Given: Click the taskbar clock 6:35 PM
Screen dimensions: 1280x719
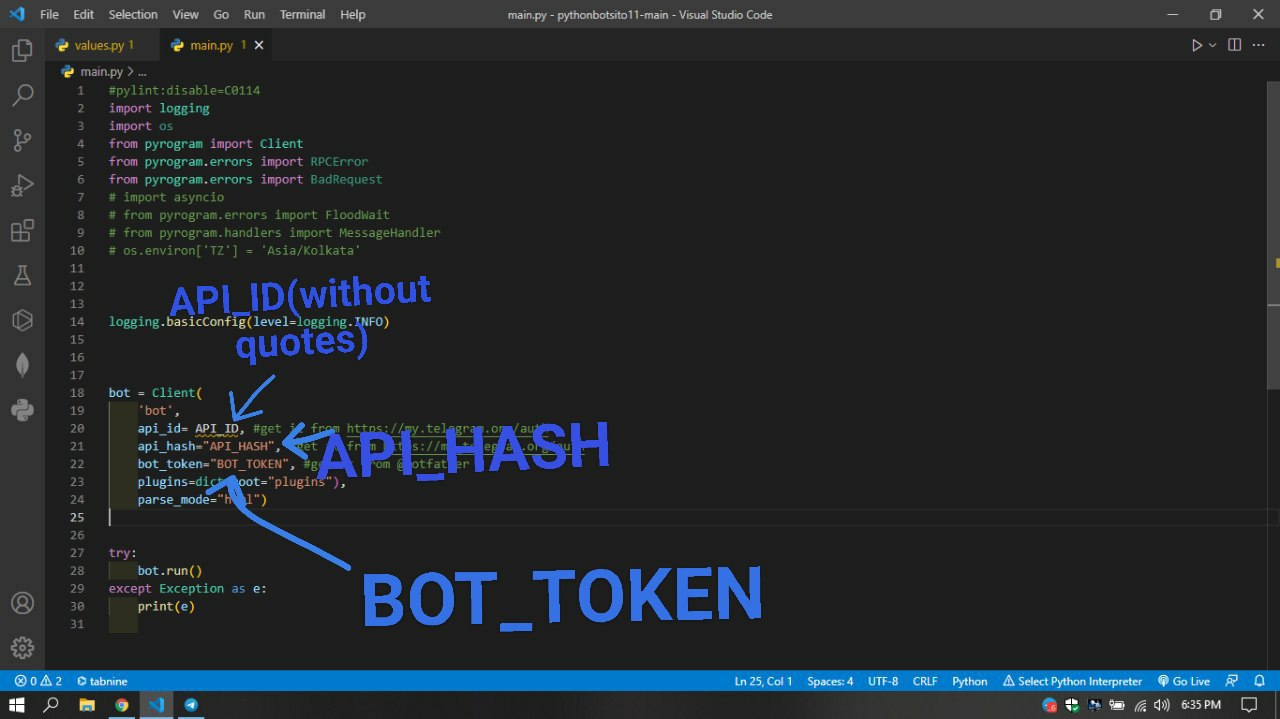Looking at the screenshot, I should point(1200,705).
